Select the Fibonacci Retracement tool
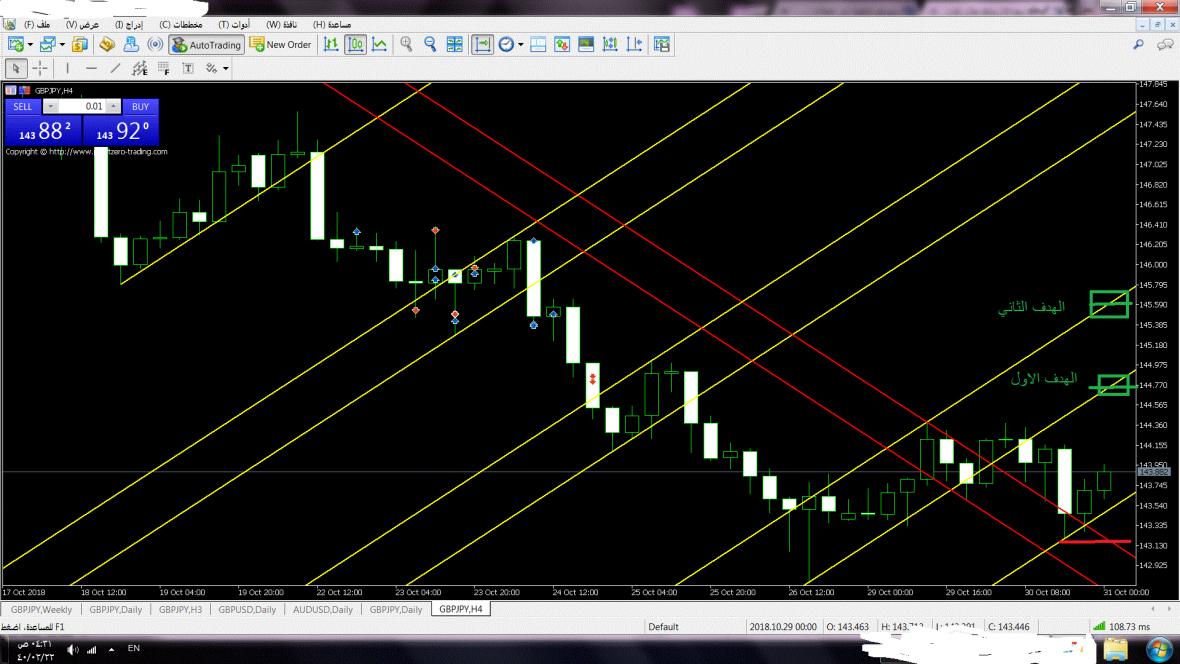The height and width of the screenshot is (664, 1180). (163, 68)
